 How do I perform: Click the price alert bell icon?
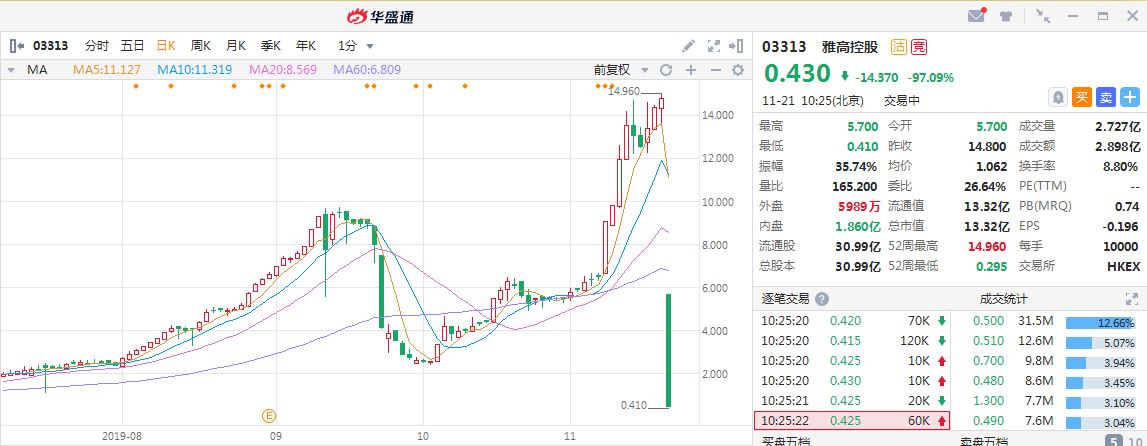click(x=1057, y=97)
